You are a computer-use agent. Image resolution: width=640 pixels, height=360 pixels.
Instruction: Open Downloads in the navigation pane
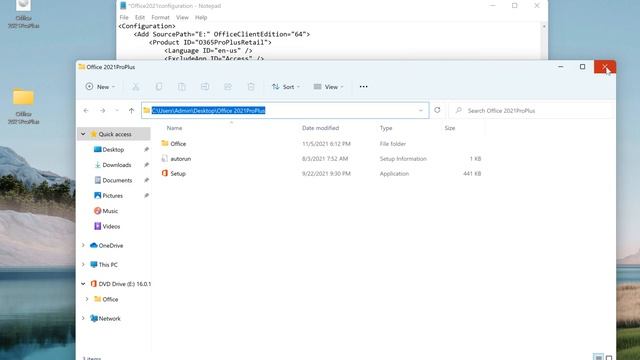pyautogui.click(x=113, y=165)
